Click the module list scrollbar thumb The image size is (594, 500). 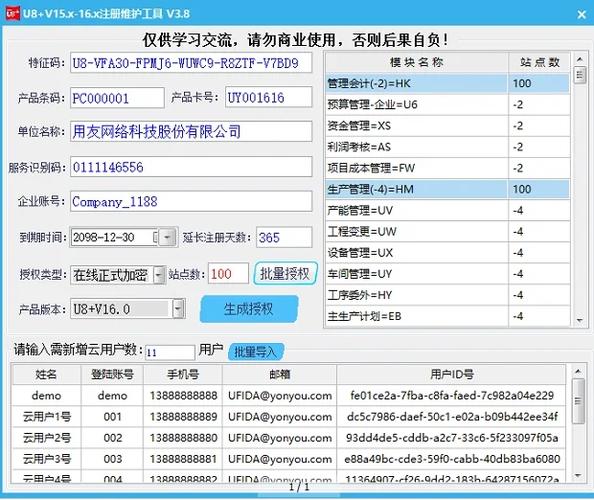tap(580, 75)
